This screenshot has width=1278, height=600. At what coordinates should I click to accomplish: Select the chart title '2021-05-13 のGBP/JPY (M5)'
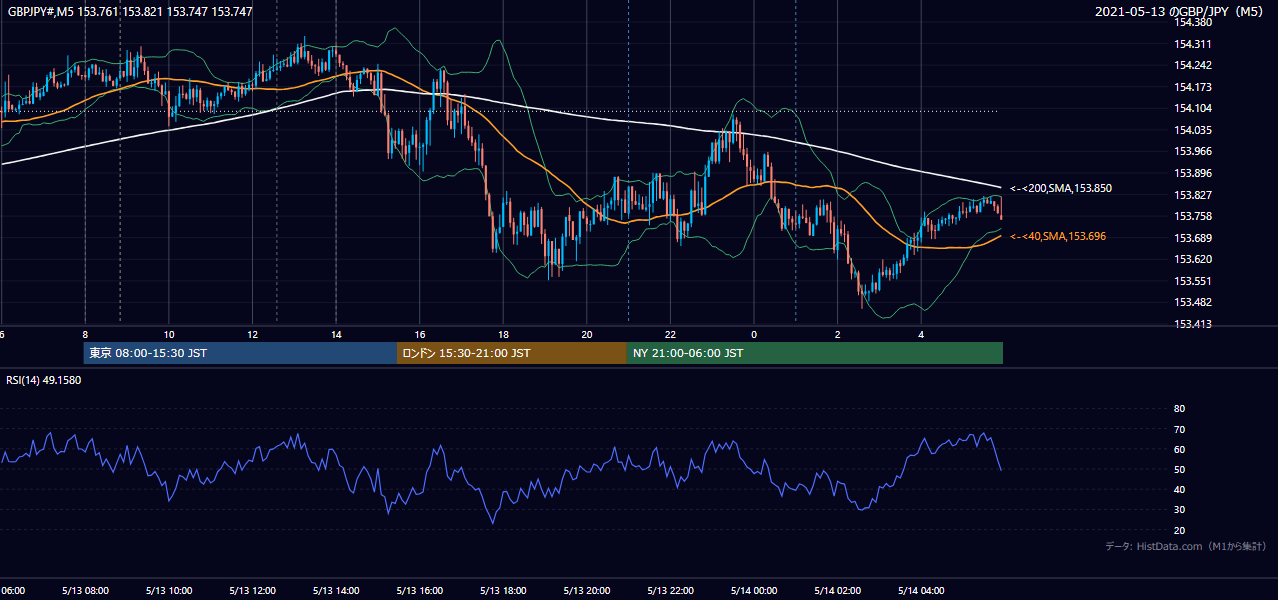pyautogui.click(x=1180, y=11)
